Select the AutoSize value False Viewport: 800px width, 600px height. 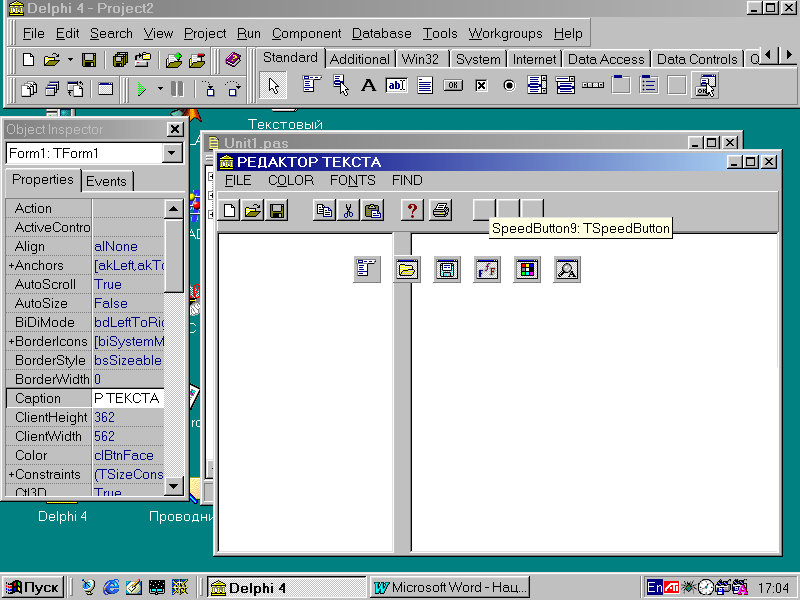coord(128,303)
